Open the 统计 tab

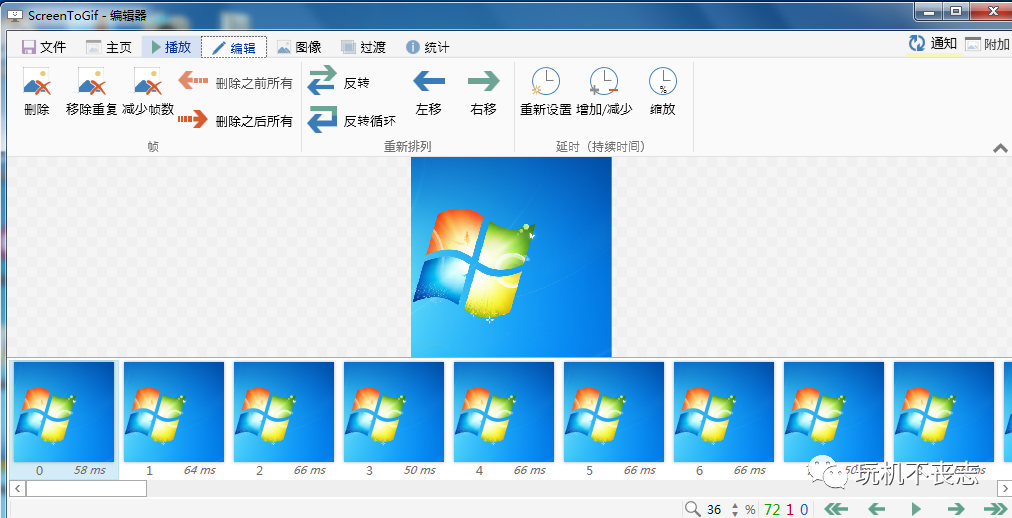(x=427, y=47)
